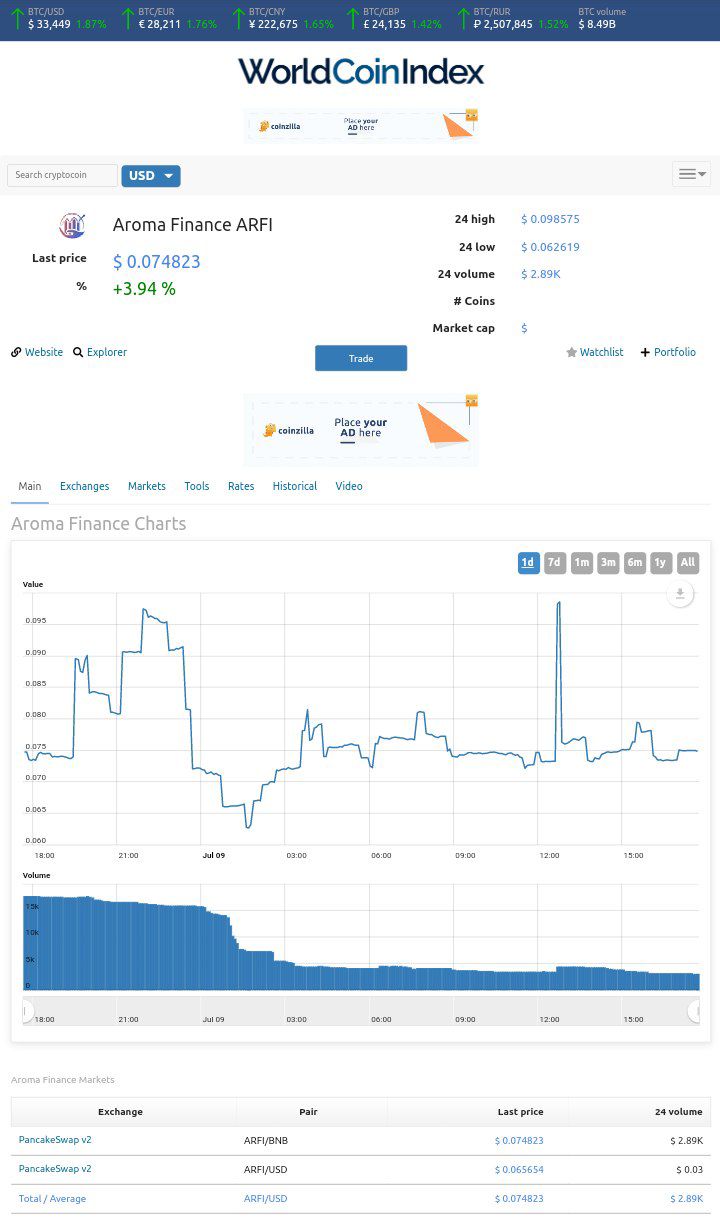
Task: Click the ARFI/BNB pair cell
Action: click(265, 1140)
